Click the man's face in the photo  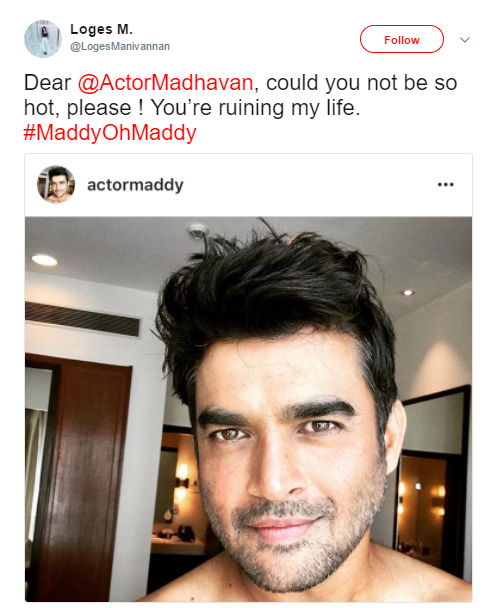[287, 458]
